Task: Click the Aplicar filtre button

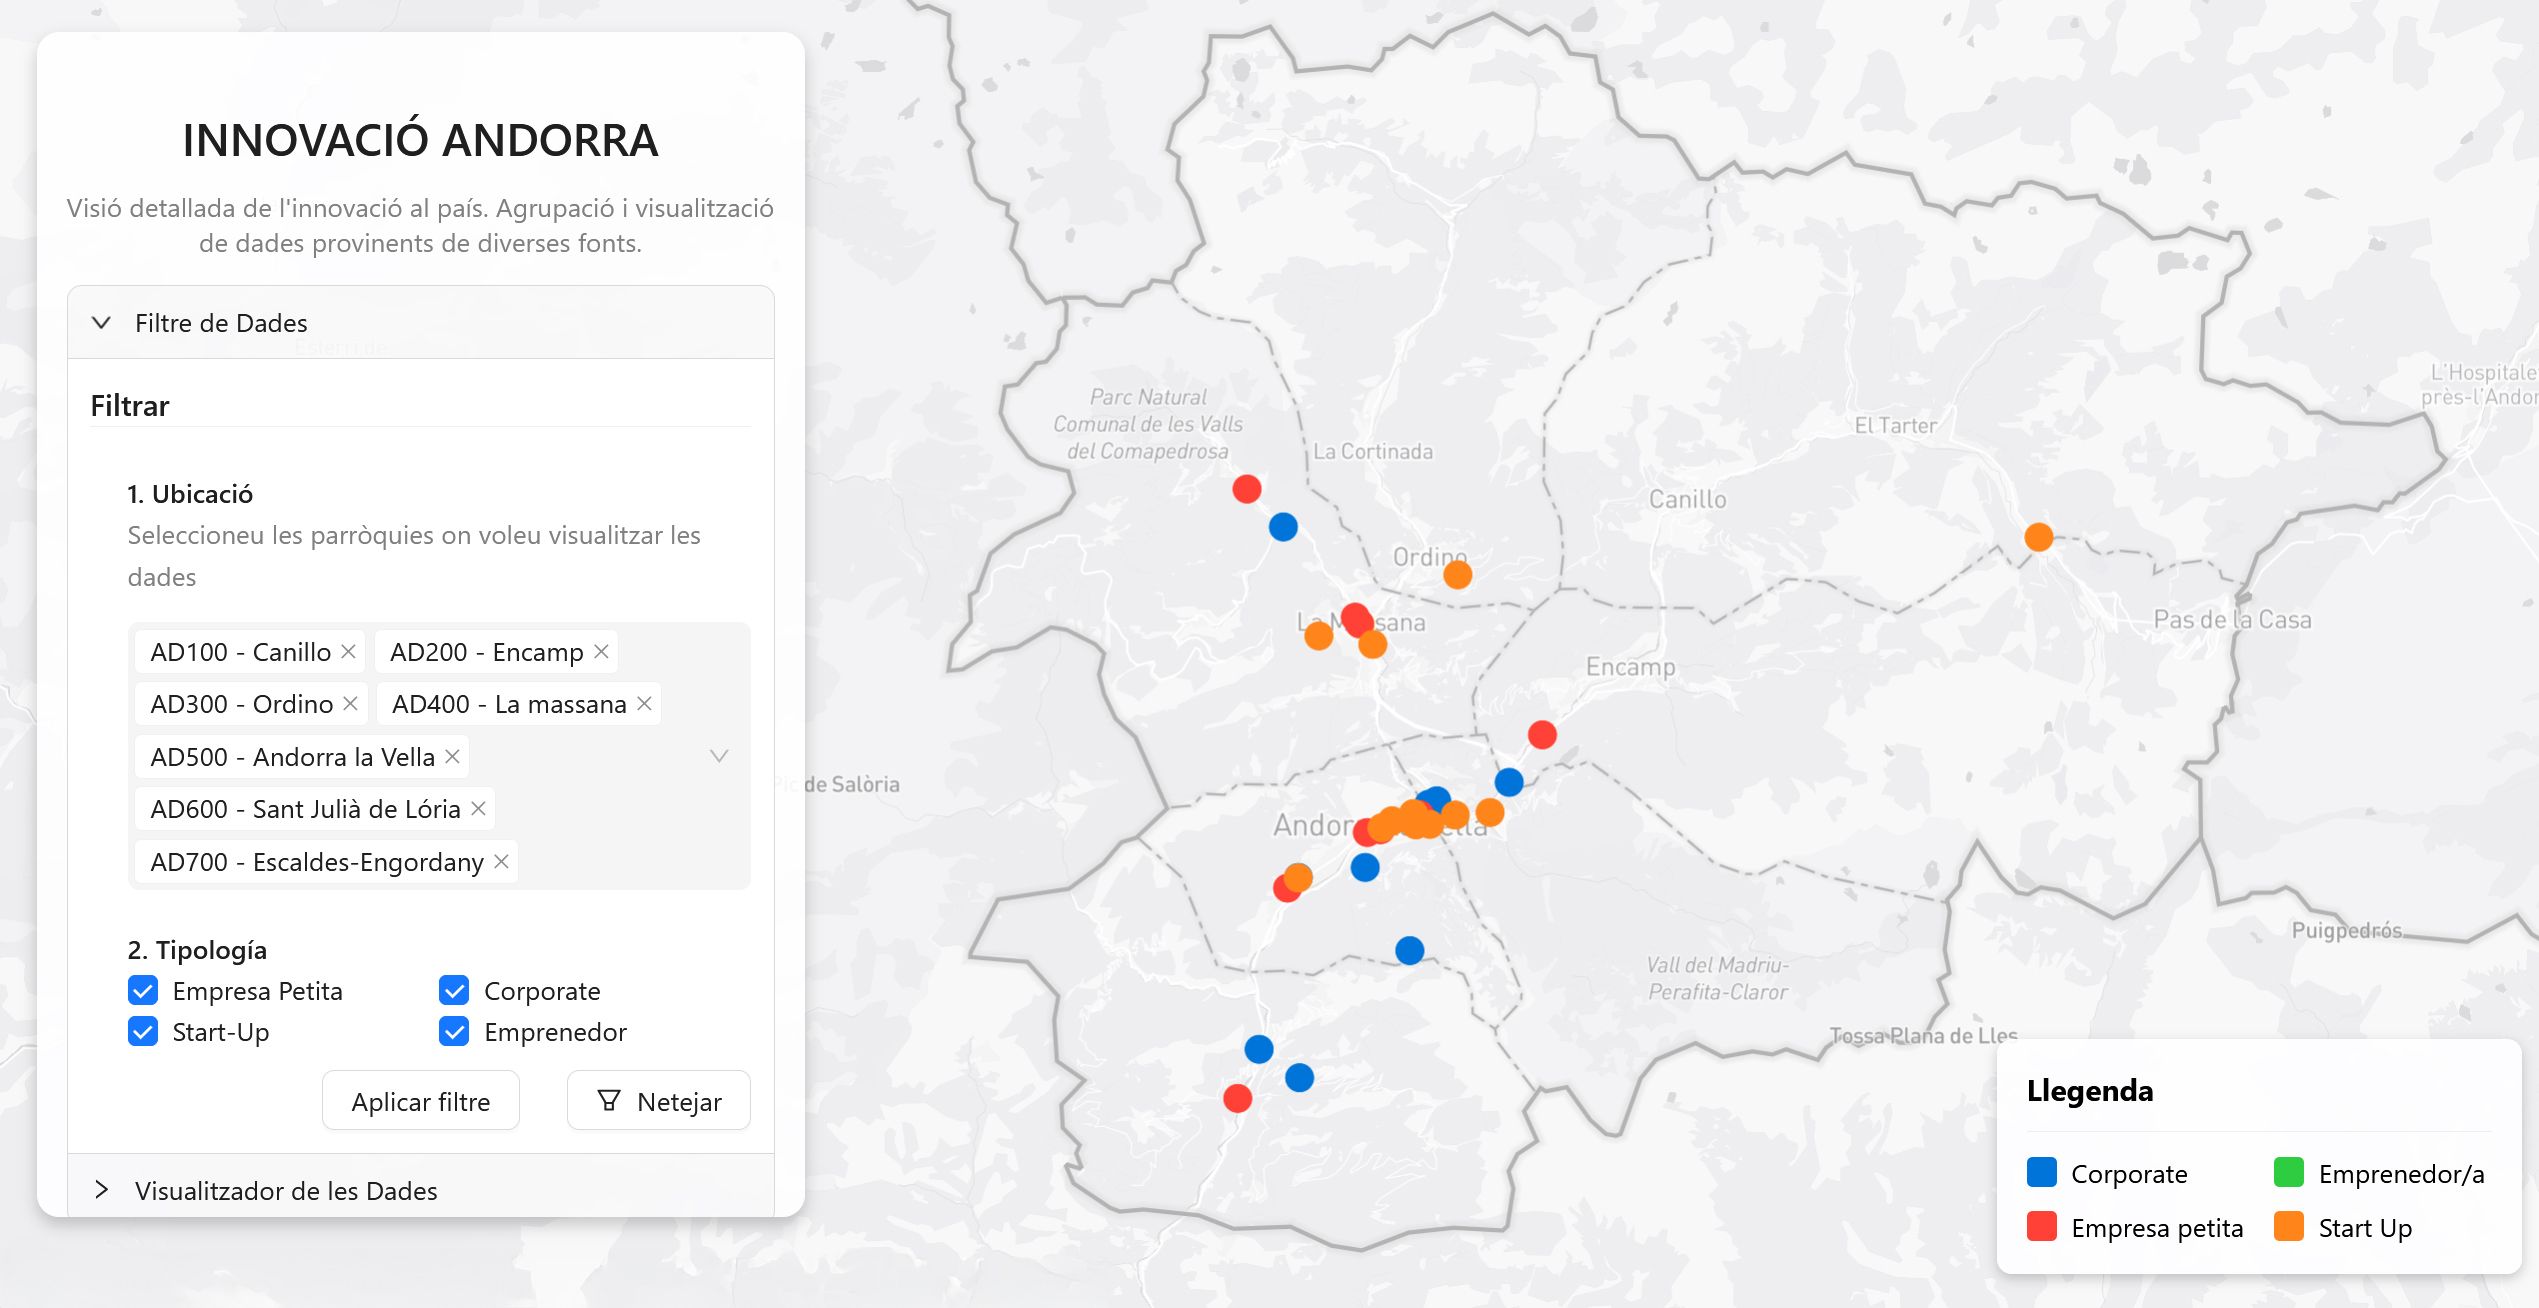Action: [x=420, y=1100]
